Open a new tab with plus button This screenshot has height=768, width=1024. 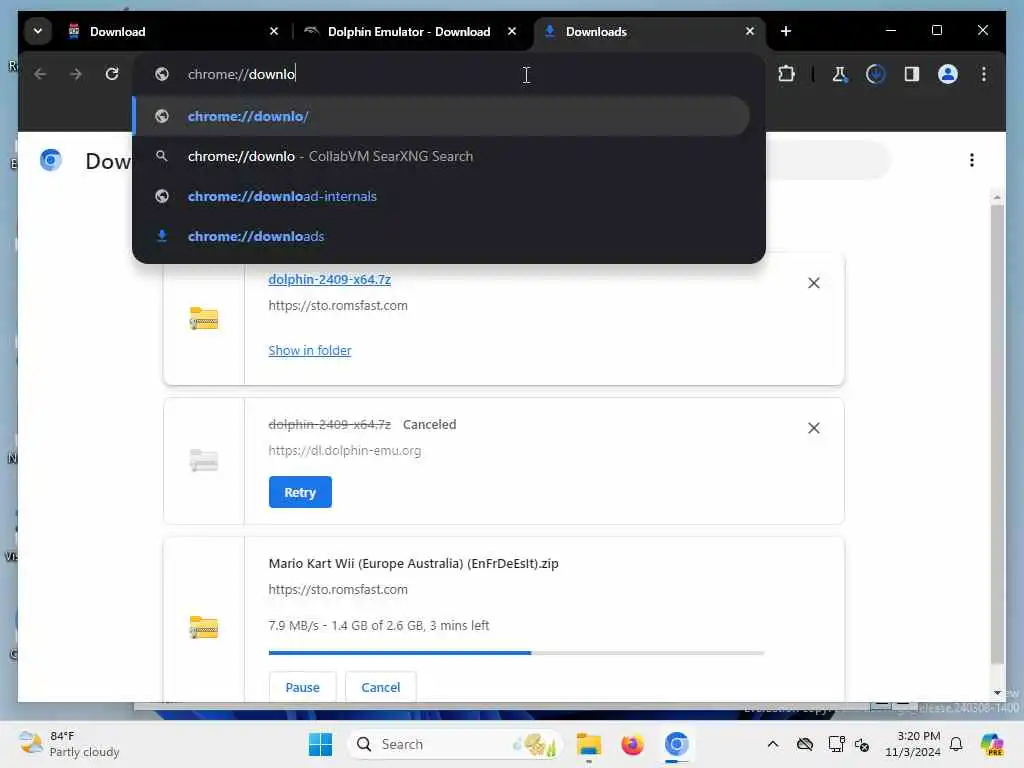coord(786,31)
